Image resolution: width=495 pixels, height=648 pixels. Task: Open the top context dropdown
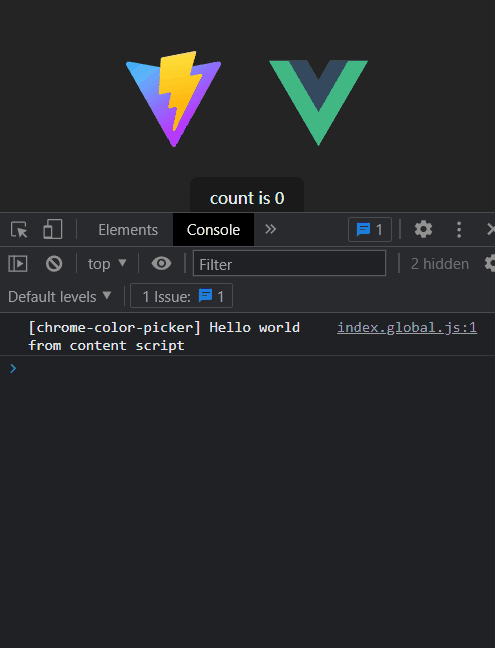107,264
